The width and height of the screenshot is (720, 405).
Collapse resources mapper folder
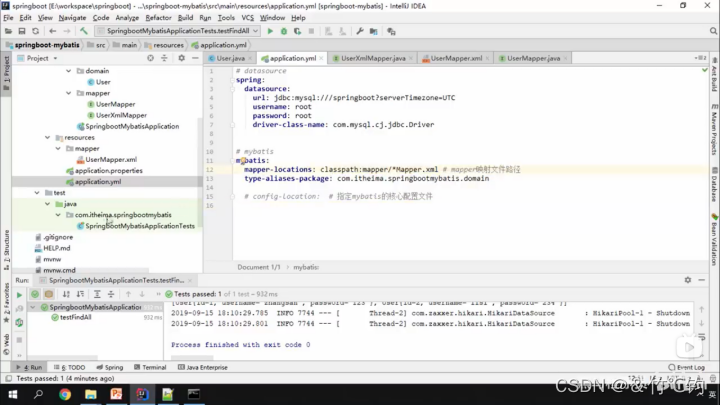[58, 148]
